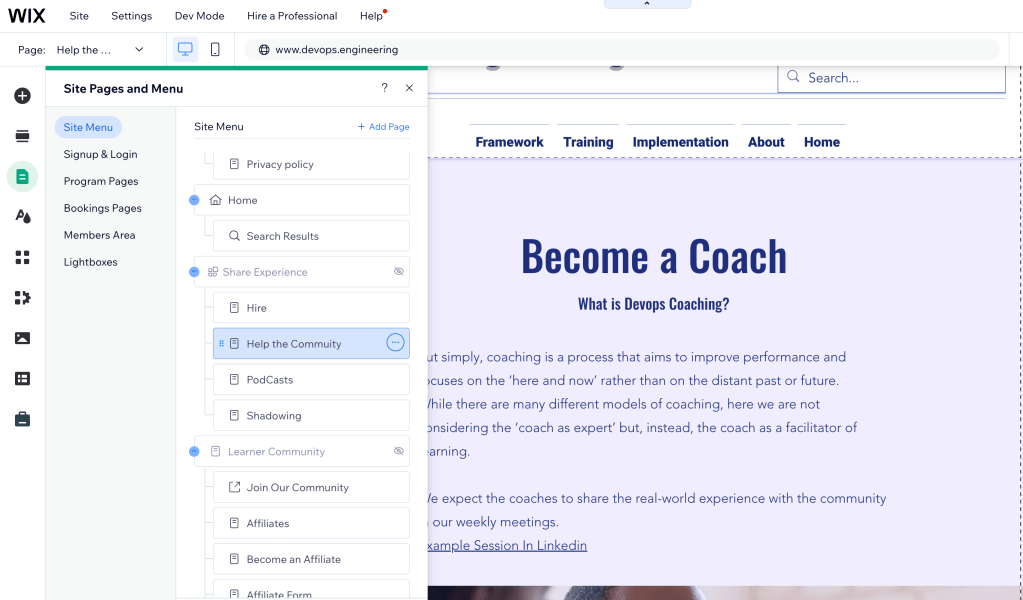Click the page icon of the Hire row
Screen dimensions: 1023x600
(x=234, y=307)
